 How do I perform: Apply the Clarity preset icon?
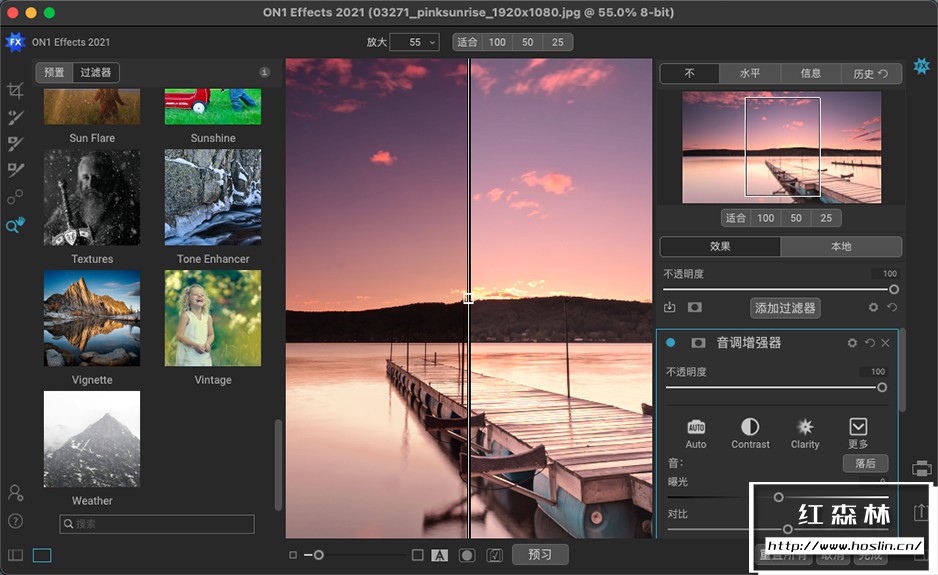[805, 428]
